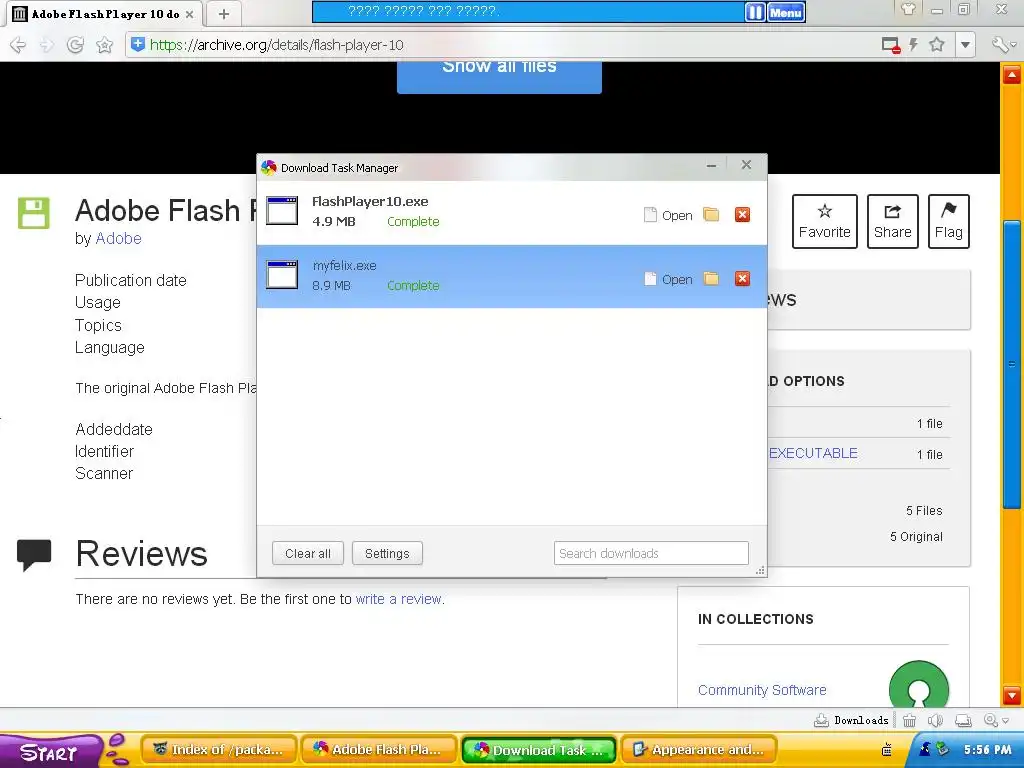Click the green-arrow tray icon beside the clock
The image size is (1024, 768).
coord(942,748)
